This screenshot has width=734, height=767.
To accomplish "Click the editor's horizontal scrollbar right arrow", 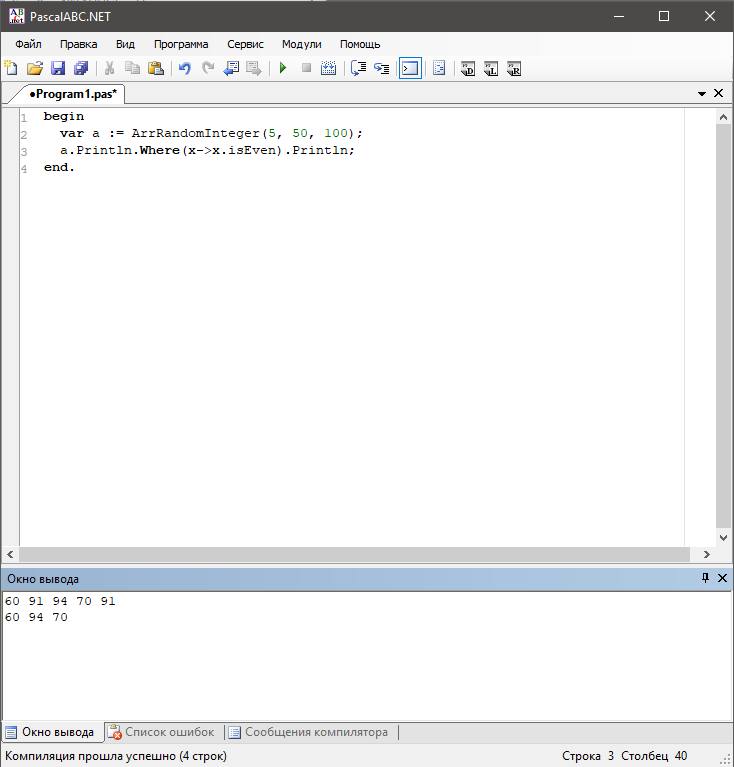I will pos(707,554).
